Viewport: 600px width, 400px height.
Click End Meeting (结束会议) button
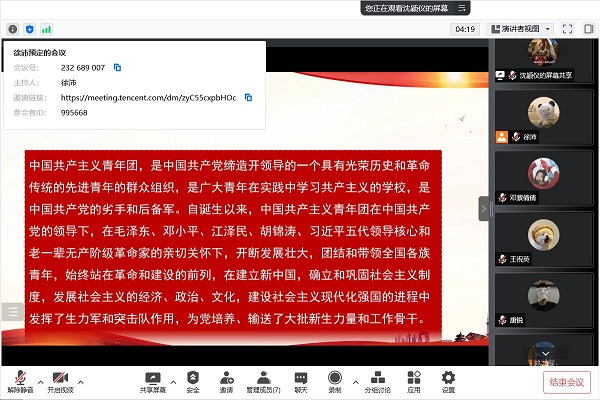pos(566,382)
